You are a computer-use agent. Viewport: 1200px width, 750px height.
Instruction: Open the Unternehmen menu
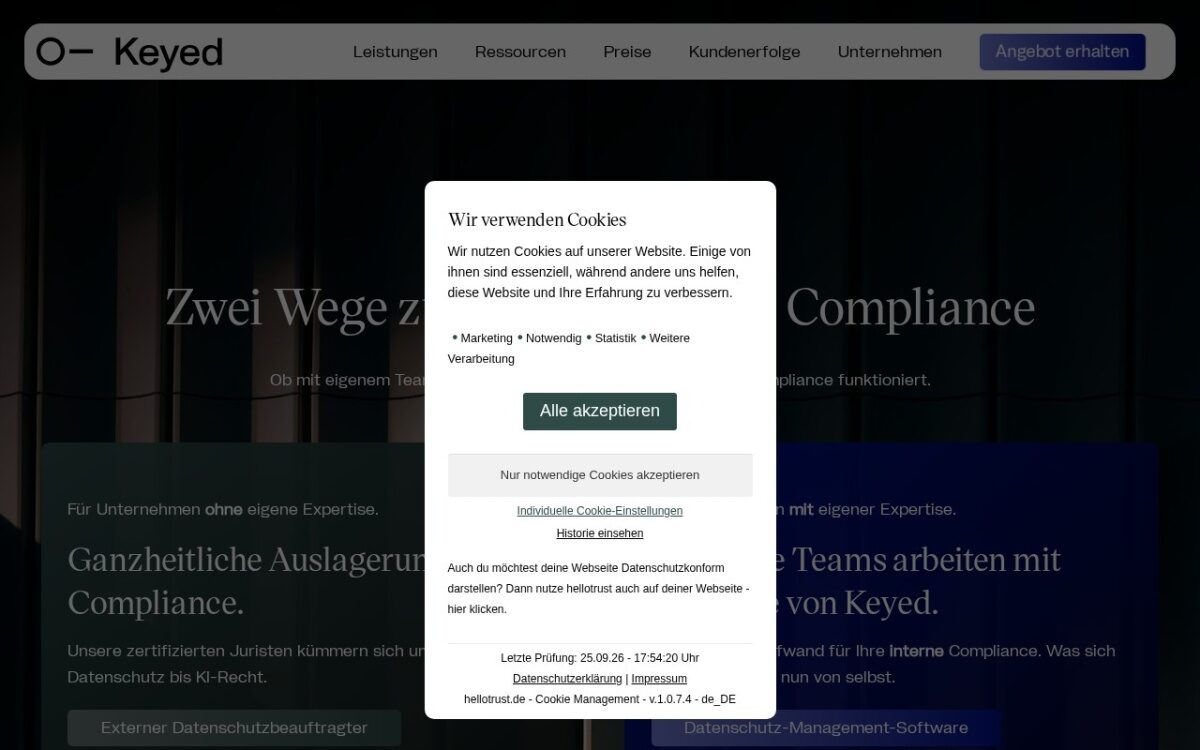pyautogui.click(x=889, y=52)
